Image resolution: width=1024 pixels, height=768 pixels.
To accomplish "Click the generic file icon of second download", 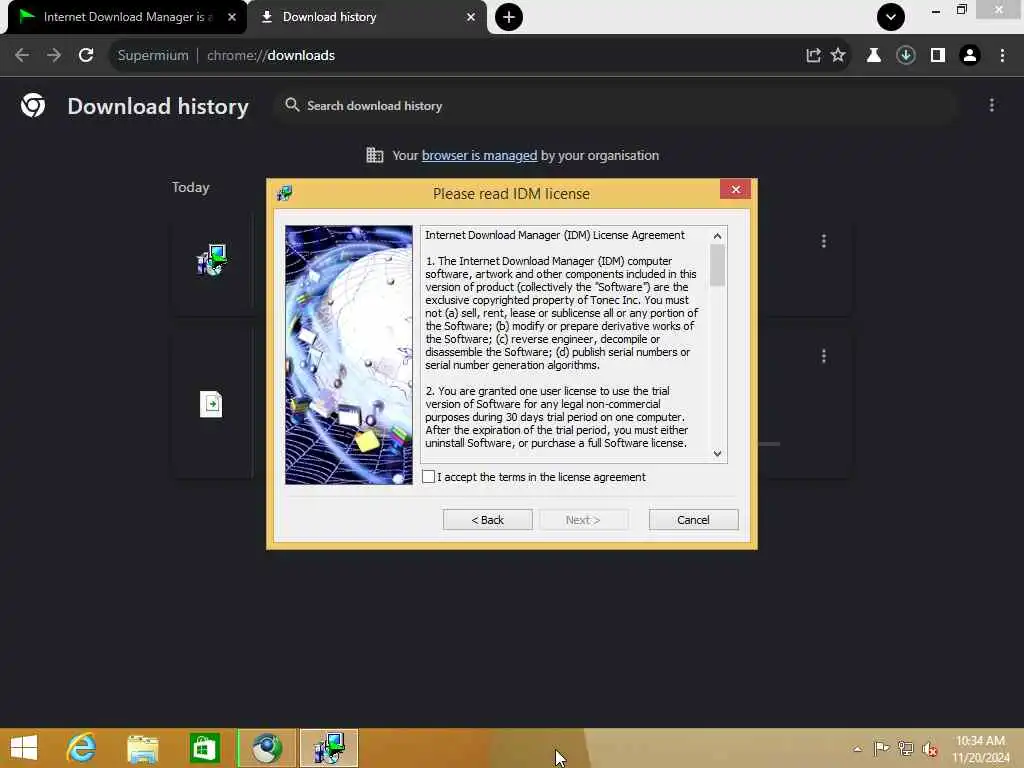I will pos(211,404).
